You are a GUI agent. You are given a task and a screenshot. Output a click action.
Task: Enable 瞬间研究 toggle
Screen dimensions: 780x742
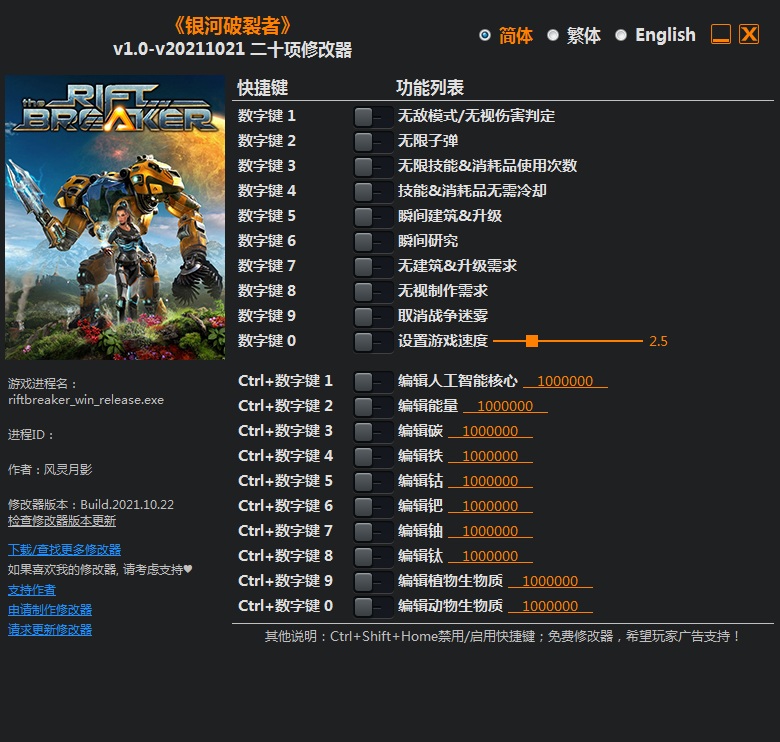[x=372, y=241]
